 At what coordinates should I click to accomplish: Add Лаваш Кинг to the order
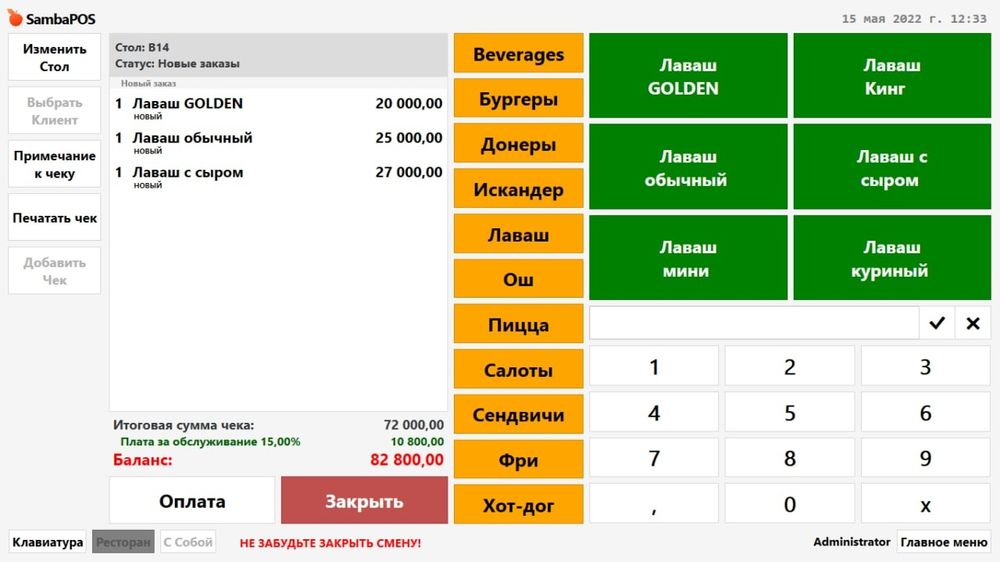[x=892, y=76]
